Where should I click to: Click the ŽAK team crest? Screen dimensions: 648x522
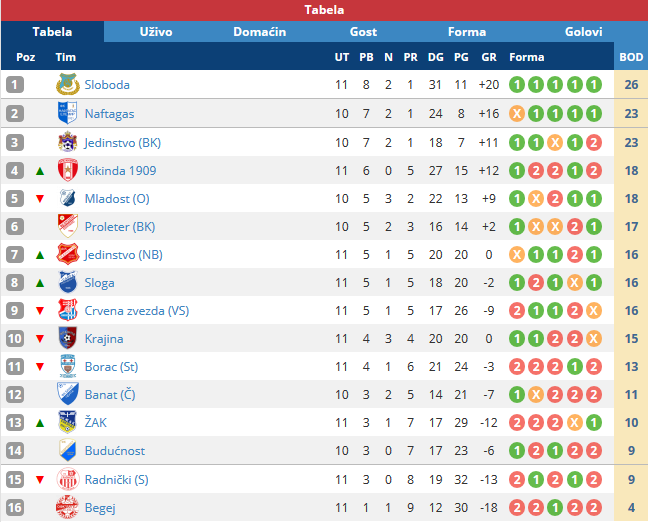68,422
